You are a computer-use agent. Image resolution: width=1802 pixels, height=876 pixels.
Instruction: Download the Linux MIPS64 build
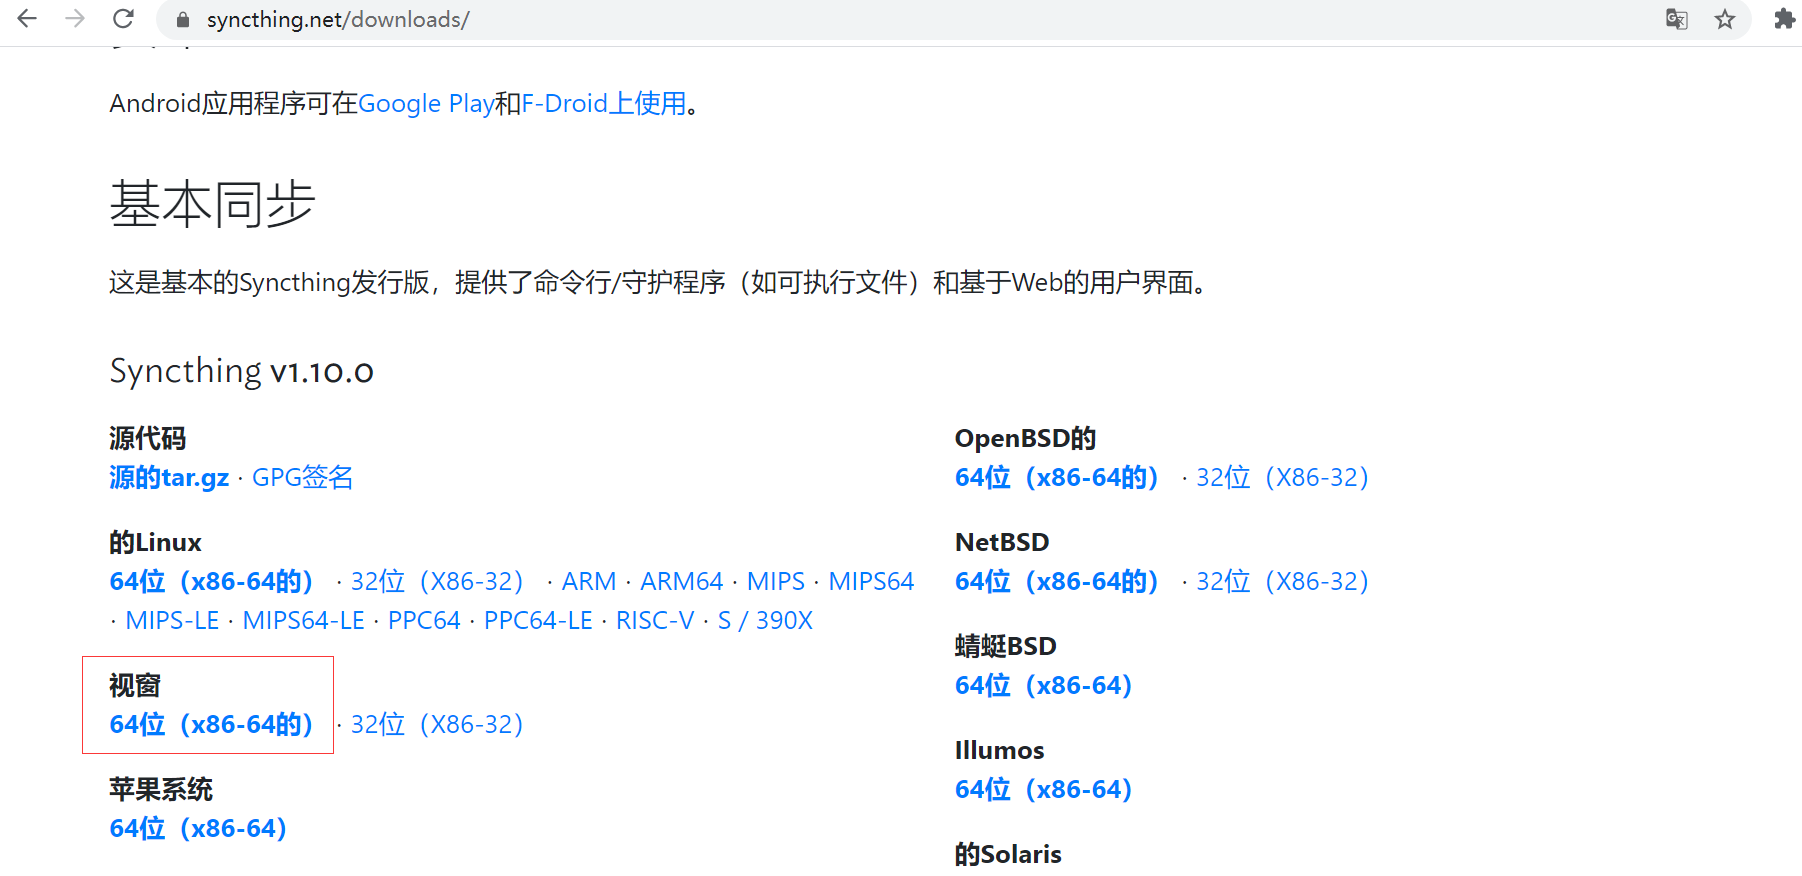coord(871,581)
